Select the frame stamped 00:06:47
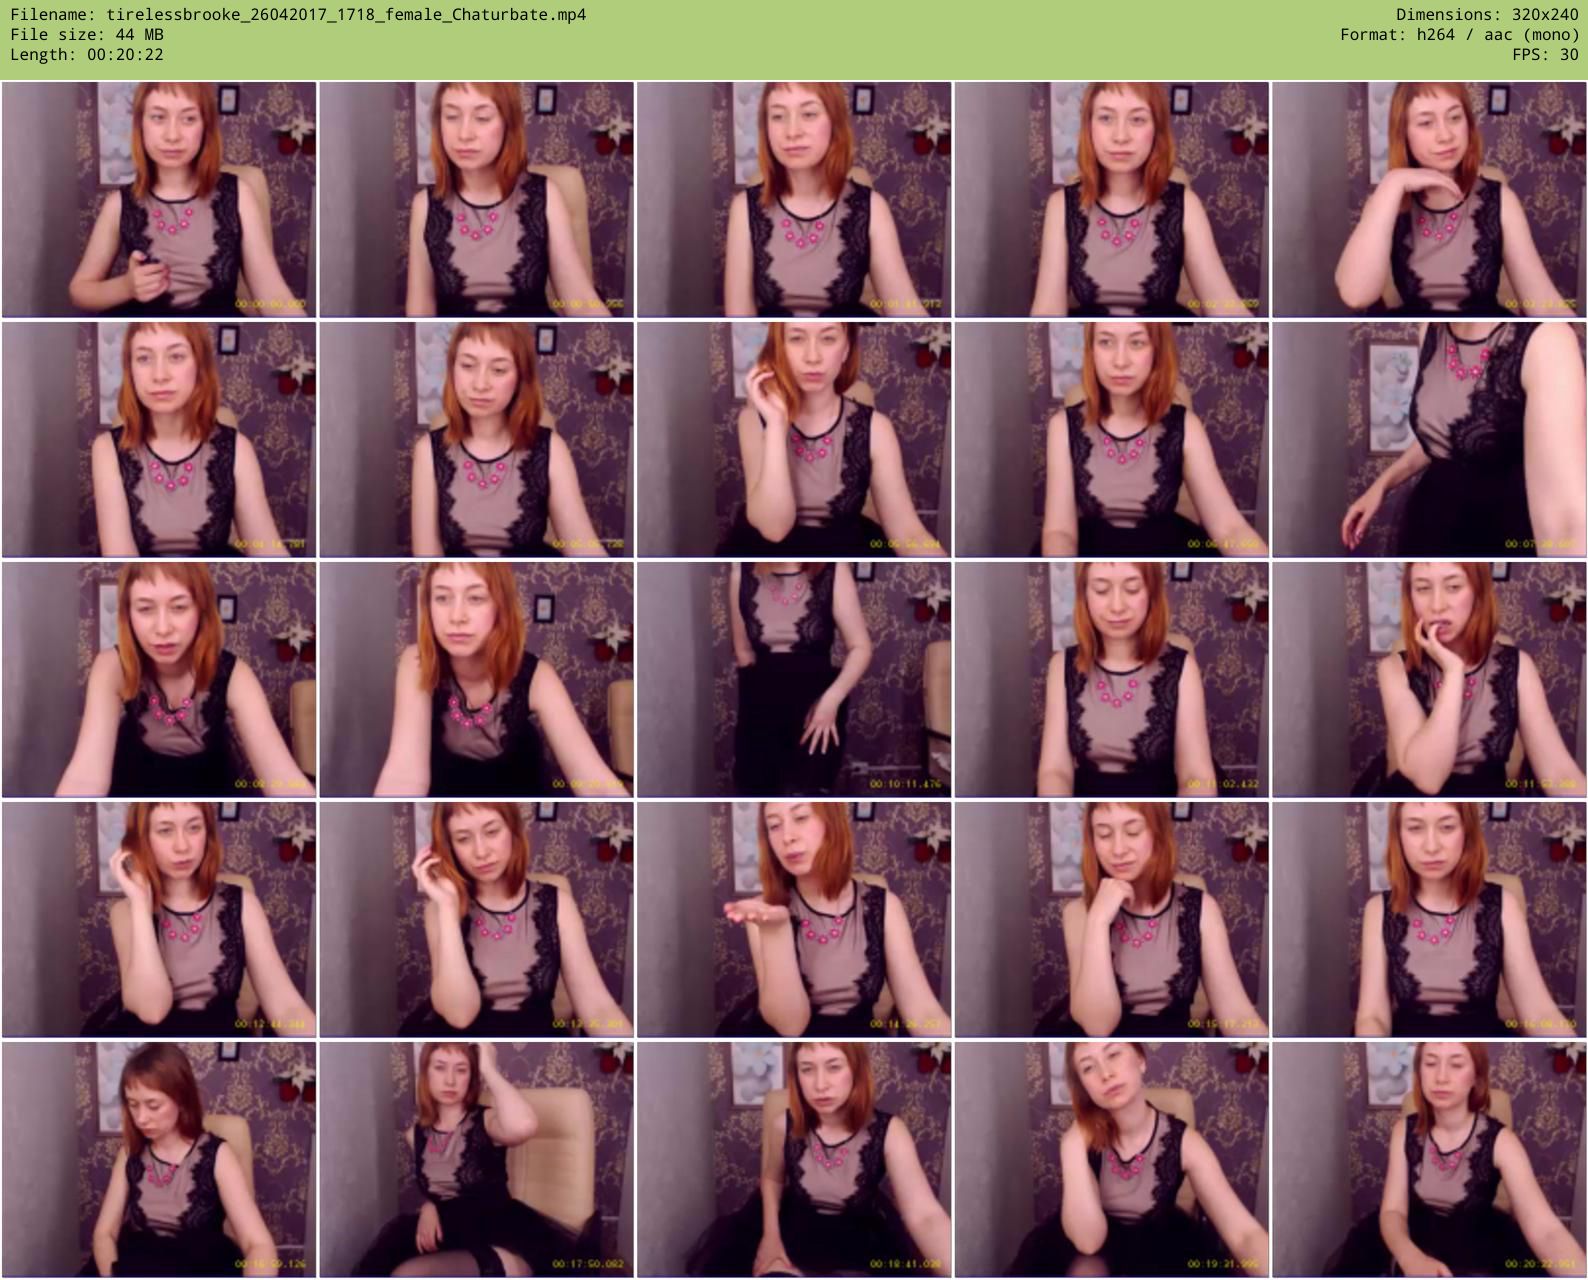 pyautogui.click(x=1111, y=440)
